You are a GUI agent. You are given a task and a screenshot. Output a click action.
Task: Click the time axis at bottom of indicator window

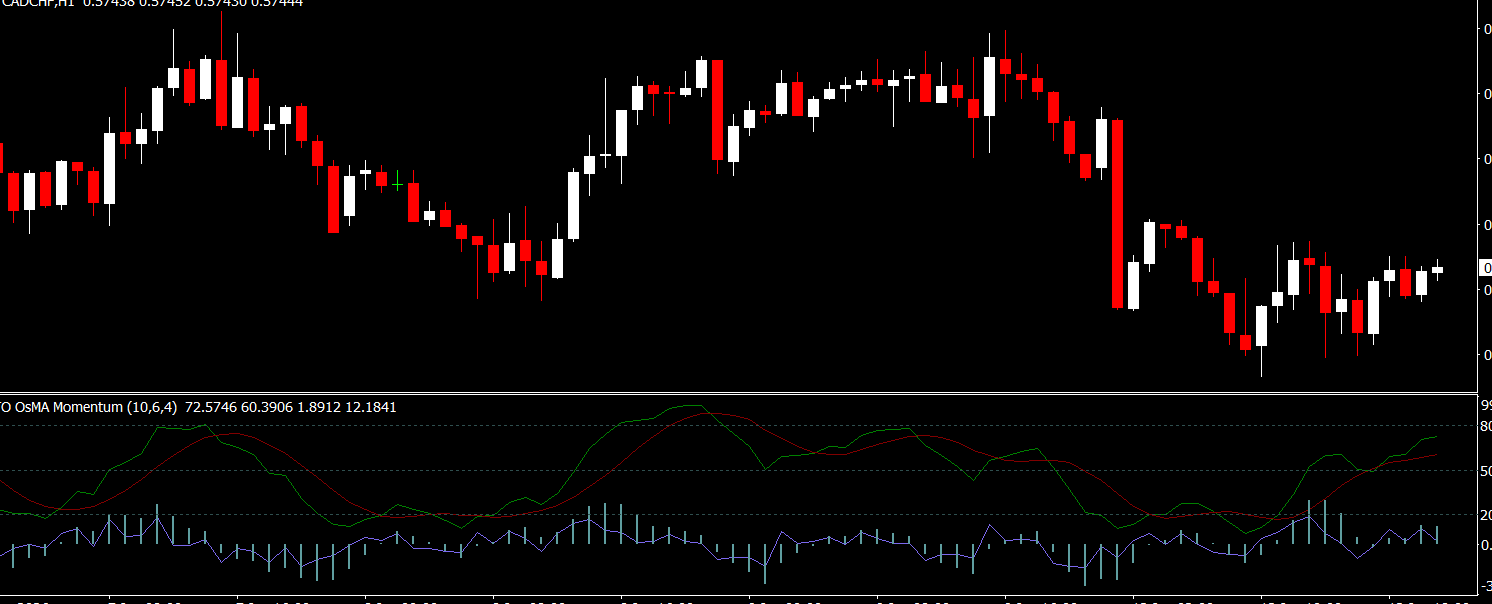pos(738,600)
